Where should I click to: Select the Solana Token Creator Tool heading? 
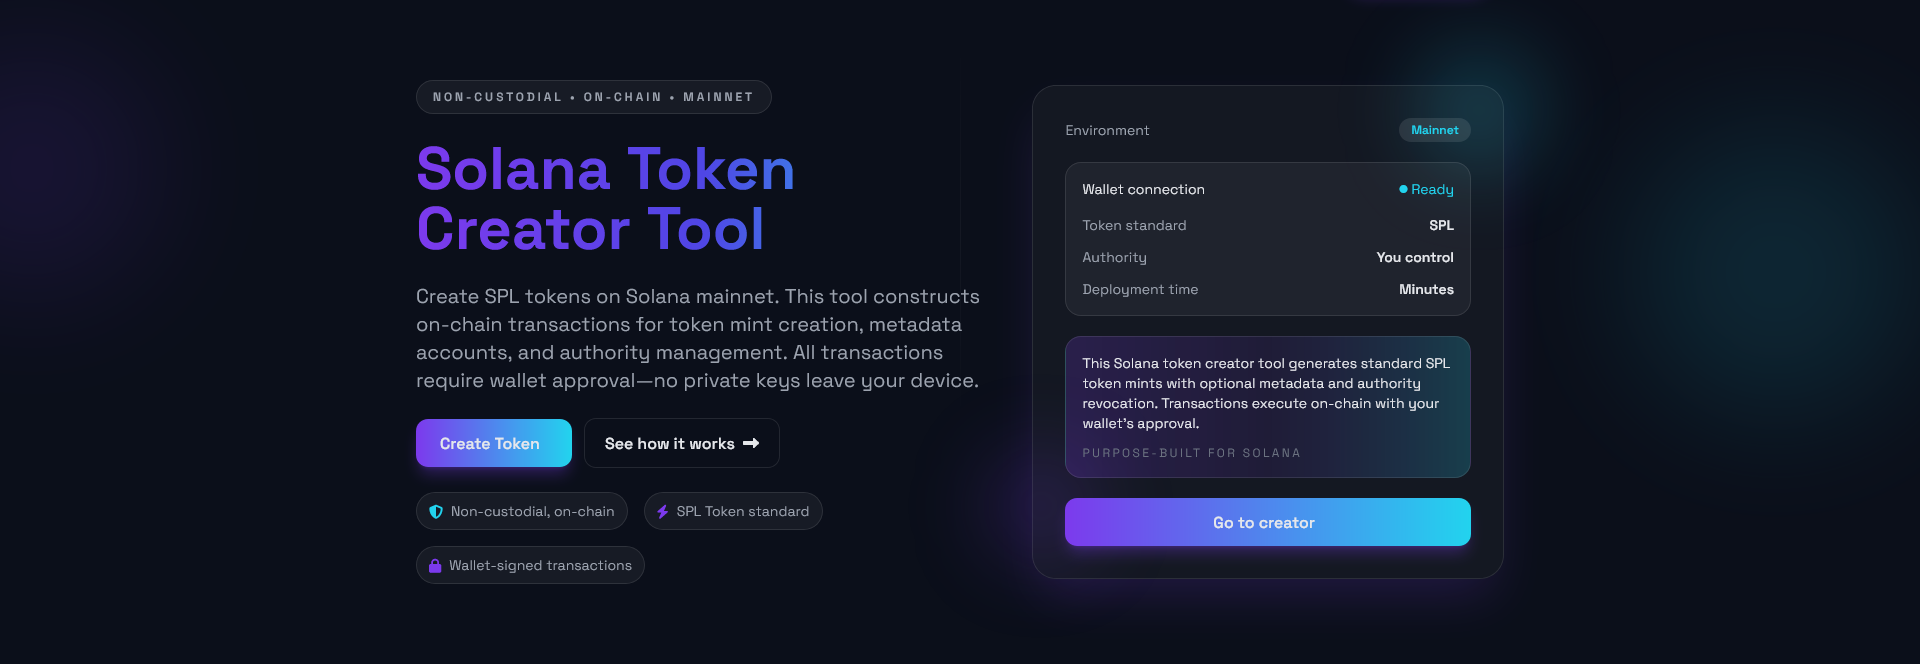tap(605, 200)
